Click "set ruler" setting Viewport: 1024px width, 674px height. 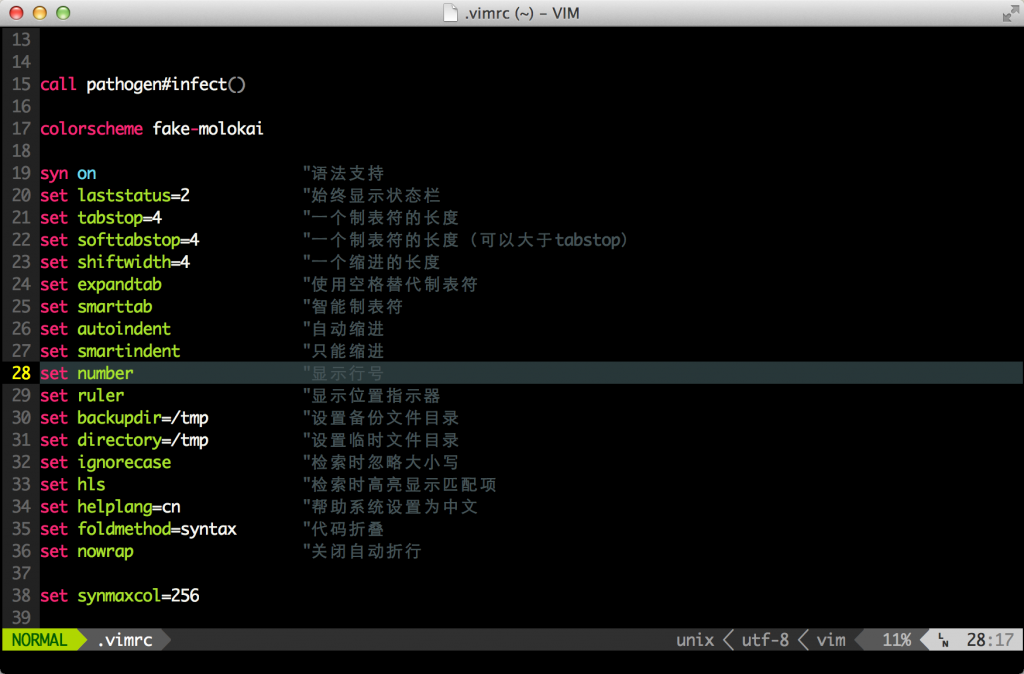(82, 395)
